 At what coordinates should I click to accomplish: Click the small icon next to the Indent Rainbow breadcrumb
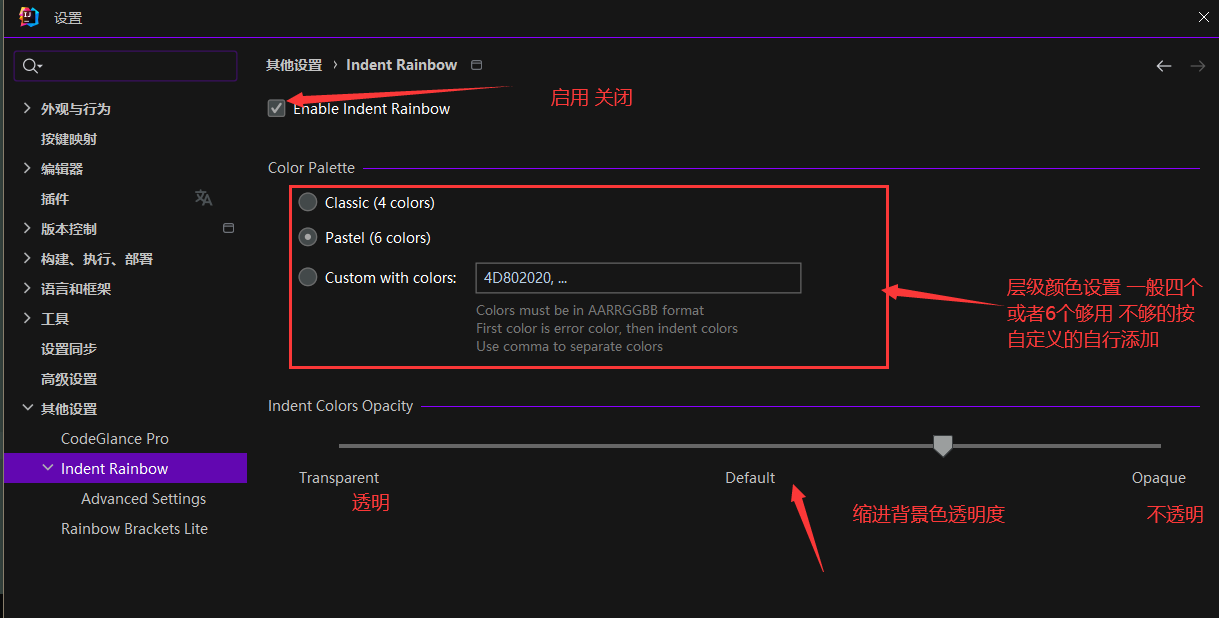point(476,65)
